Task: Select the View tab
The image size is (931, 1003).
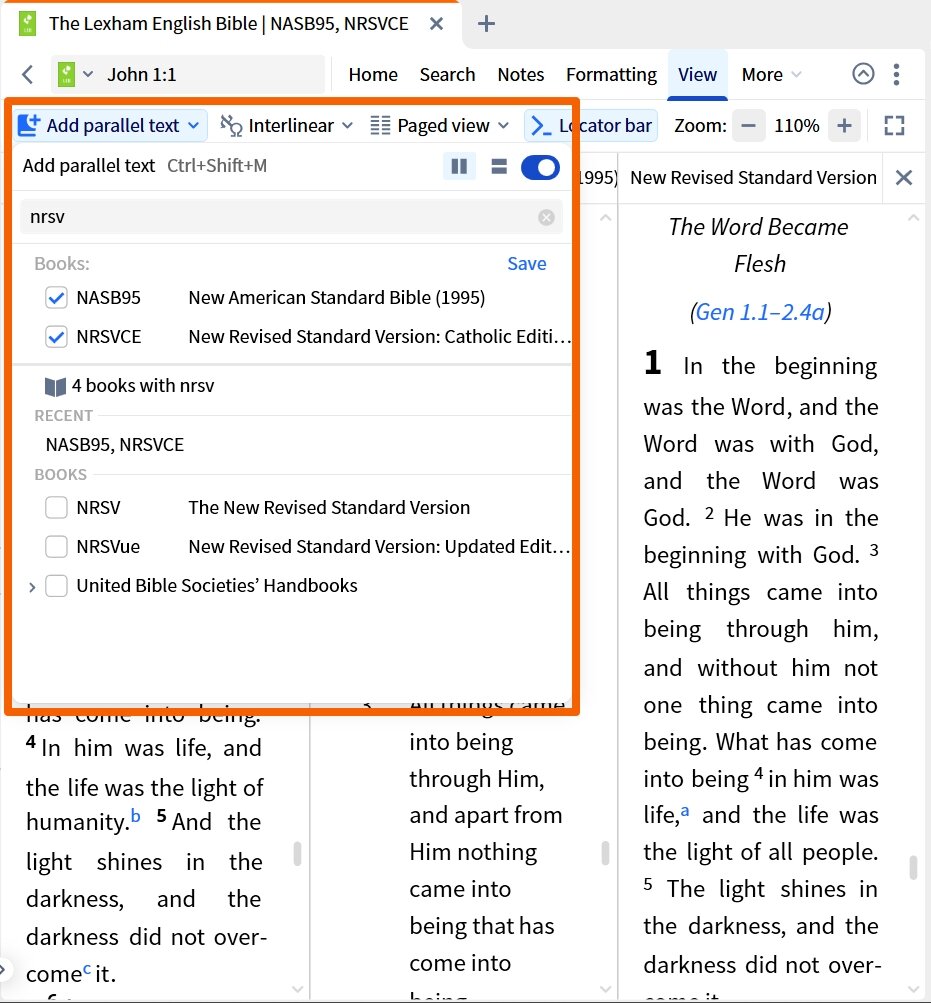Action: coord(697,75)
